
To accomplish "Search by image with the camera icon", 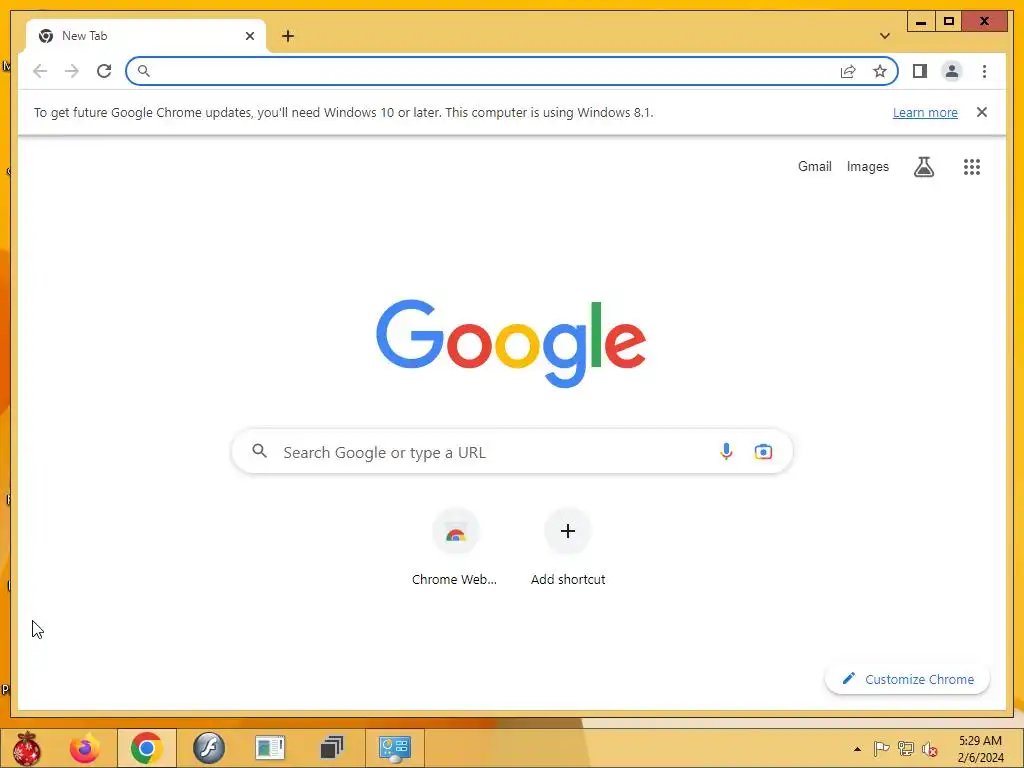I will (x=763, y=451).
